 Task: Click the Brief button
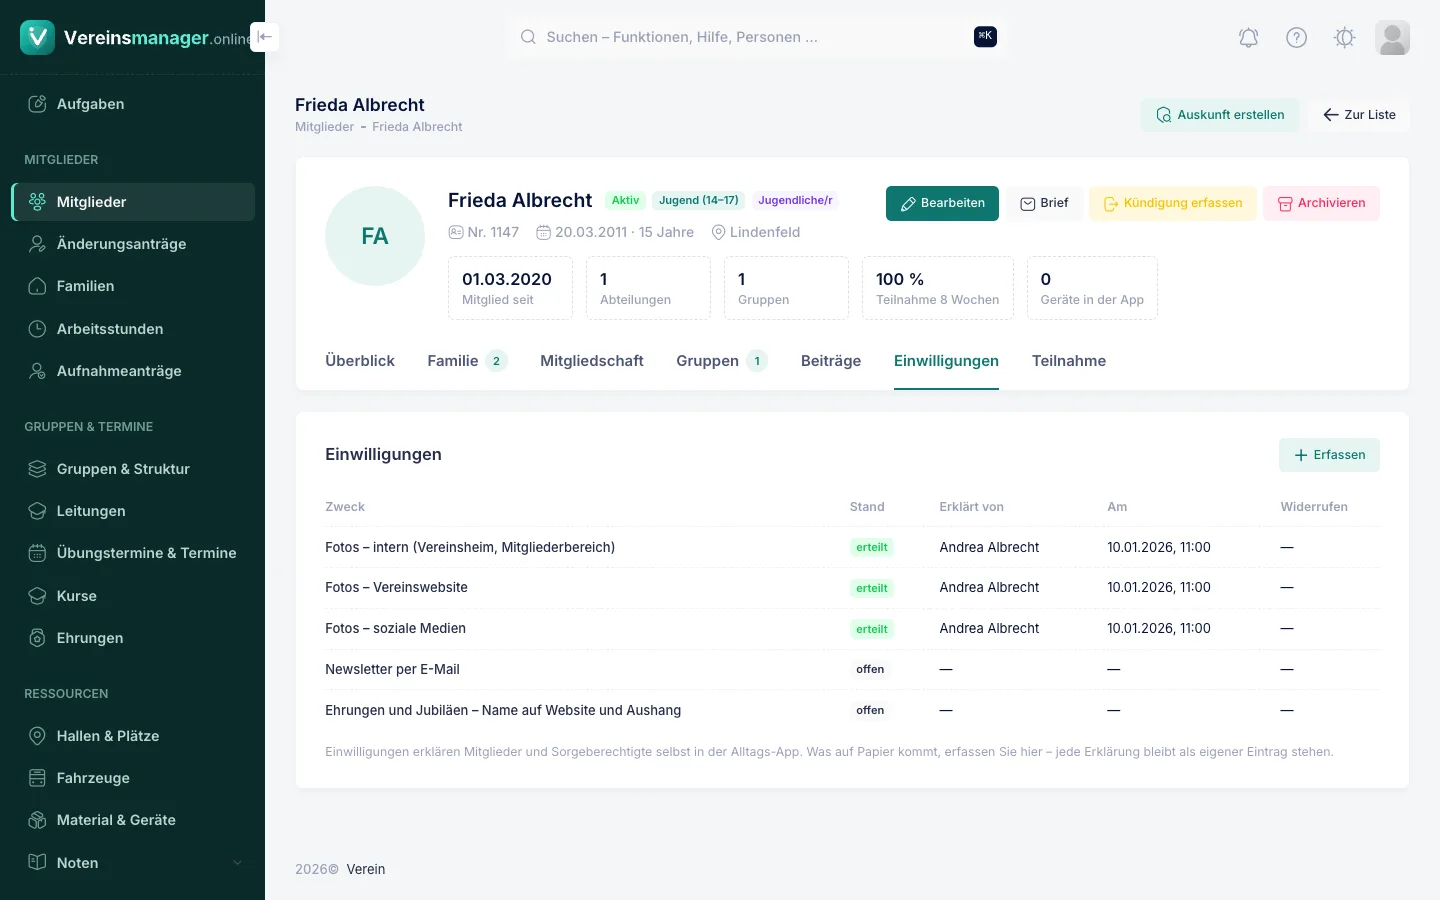[x=1044, y=203]
